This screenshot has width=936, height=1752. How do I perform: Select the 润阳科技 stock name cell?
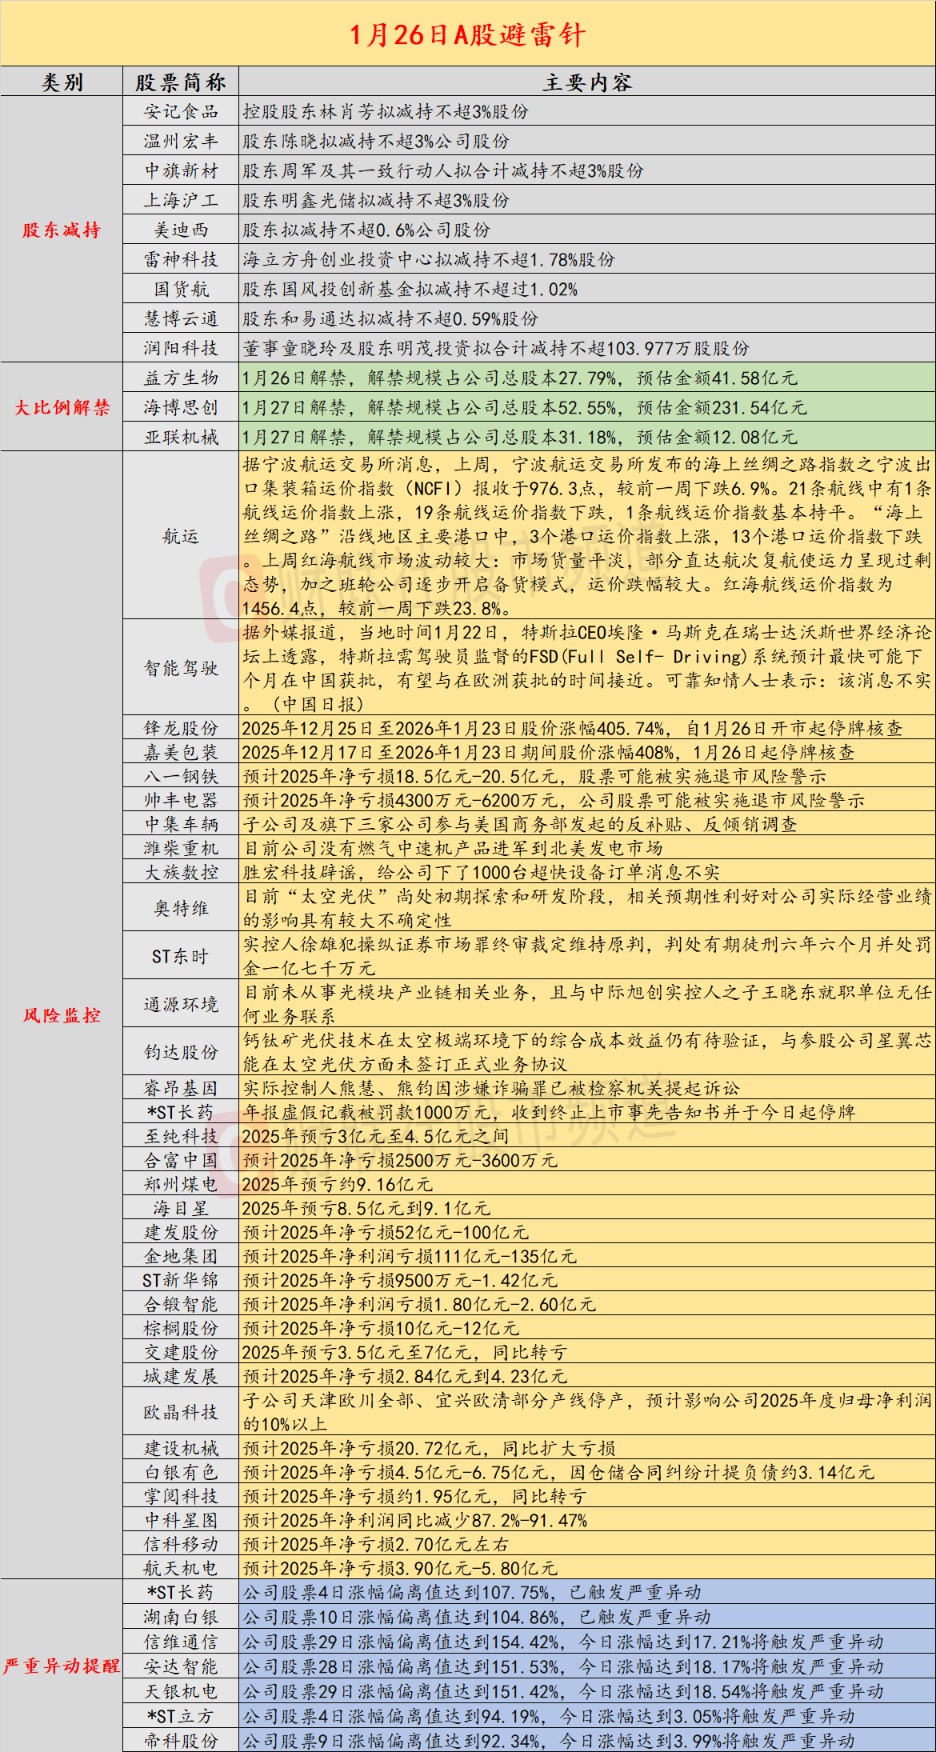pos(180,348)
